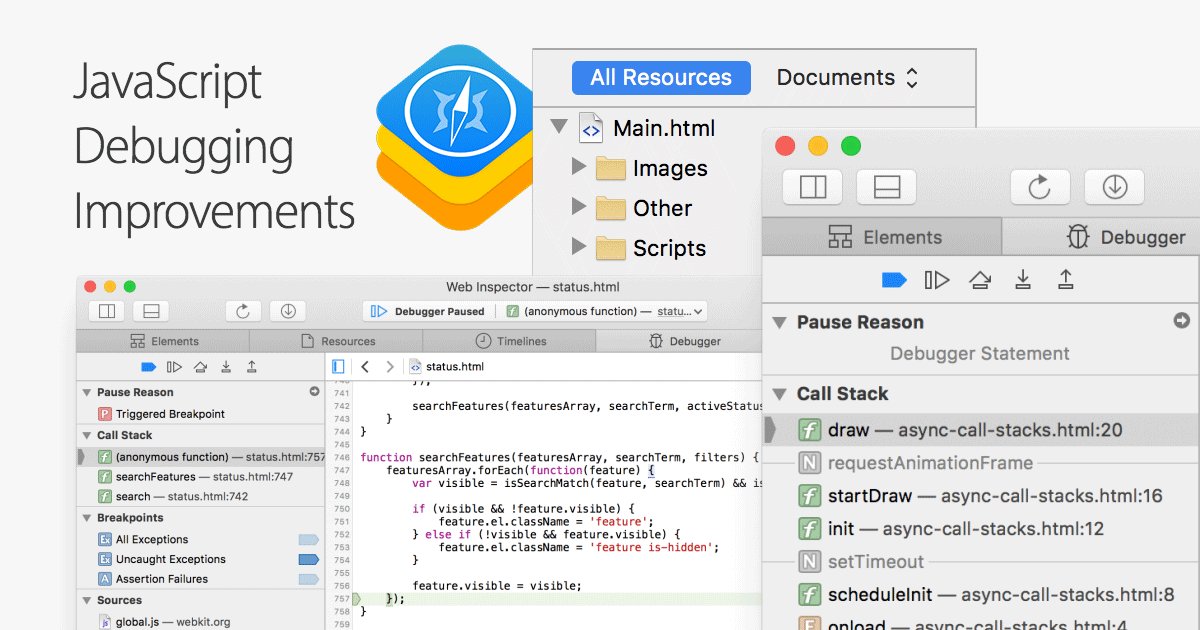Toggle the Assertion Failures breakpoint marker
This screenshot has height=630, width=1200.
click(x=308, y=579)
